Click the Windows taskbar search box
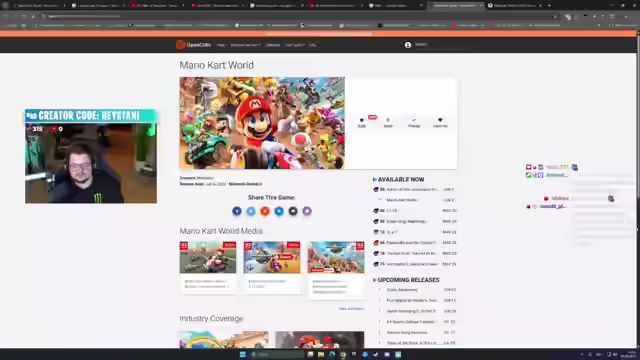Screen dimensions: 640x360 [277, 354]
